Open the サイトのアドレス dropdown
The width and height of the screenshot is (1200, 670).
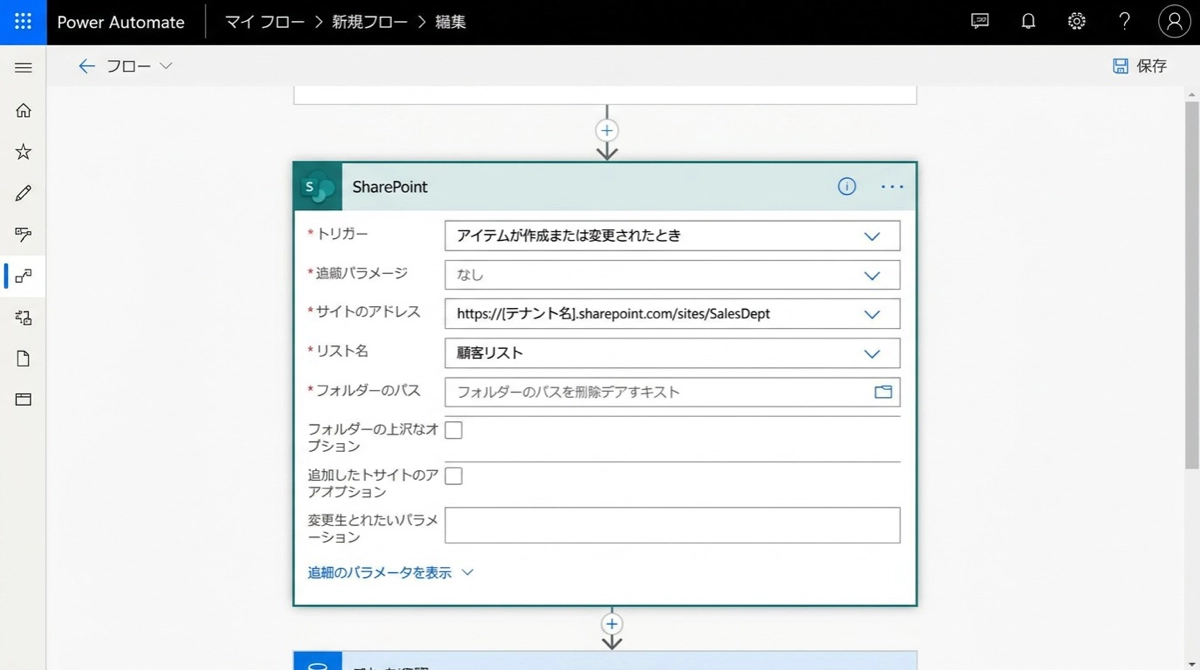pos(871,314)
